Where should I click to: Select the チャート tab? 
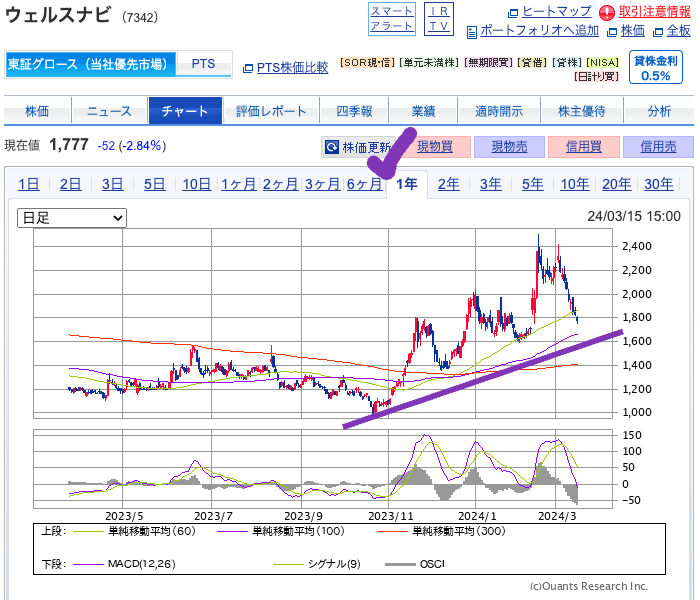pos(185,111)
